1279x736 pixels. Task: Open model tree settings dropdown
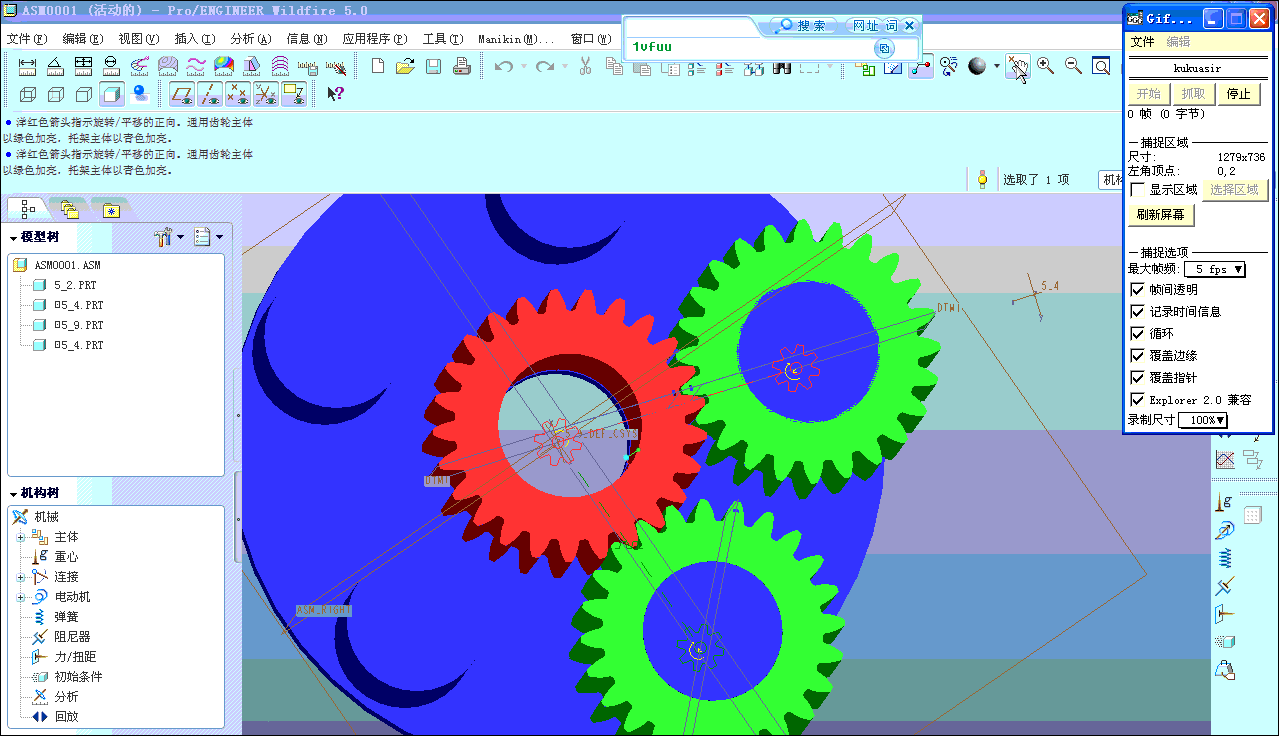pyautogui.click(x=170, y=237)
